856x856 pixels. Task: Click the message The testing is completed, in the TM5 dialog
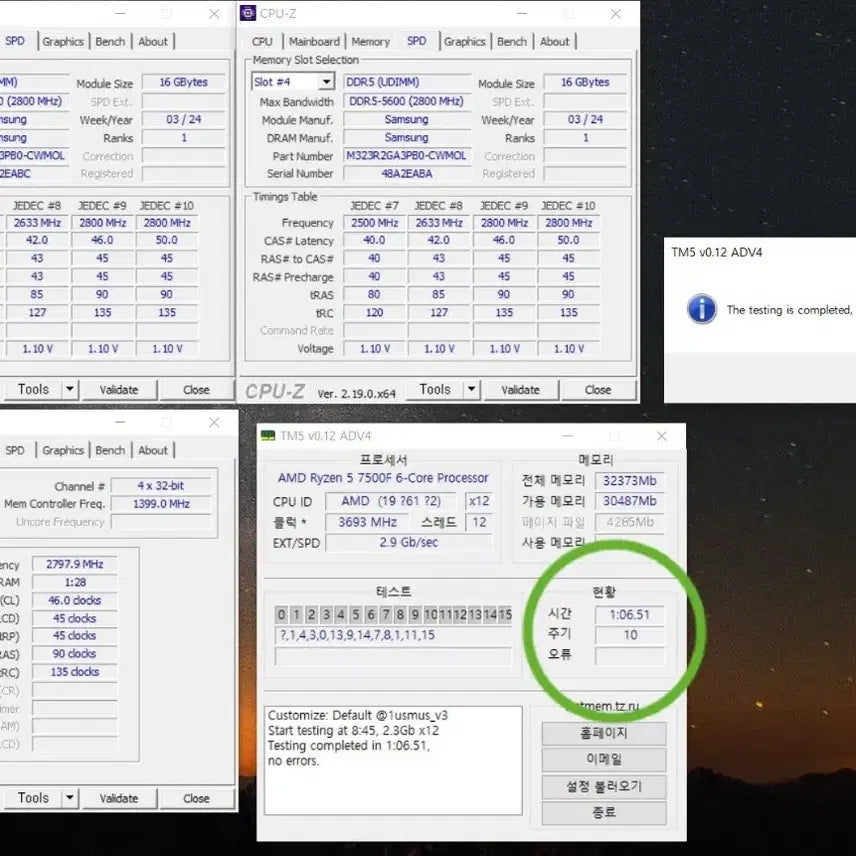789,310
